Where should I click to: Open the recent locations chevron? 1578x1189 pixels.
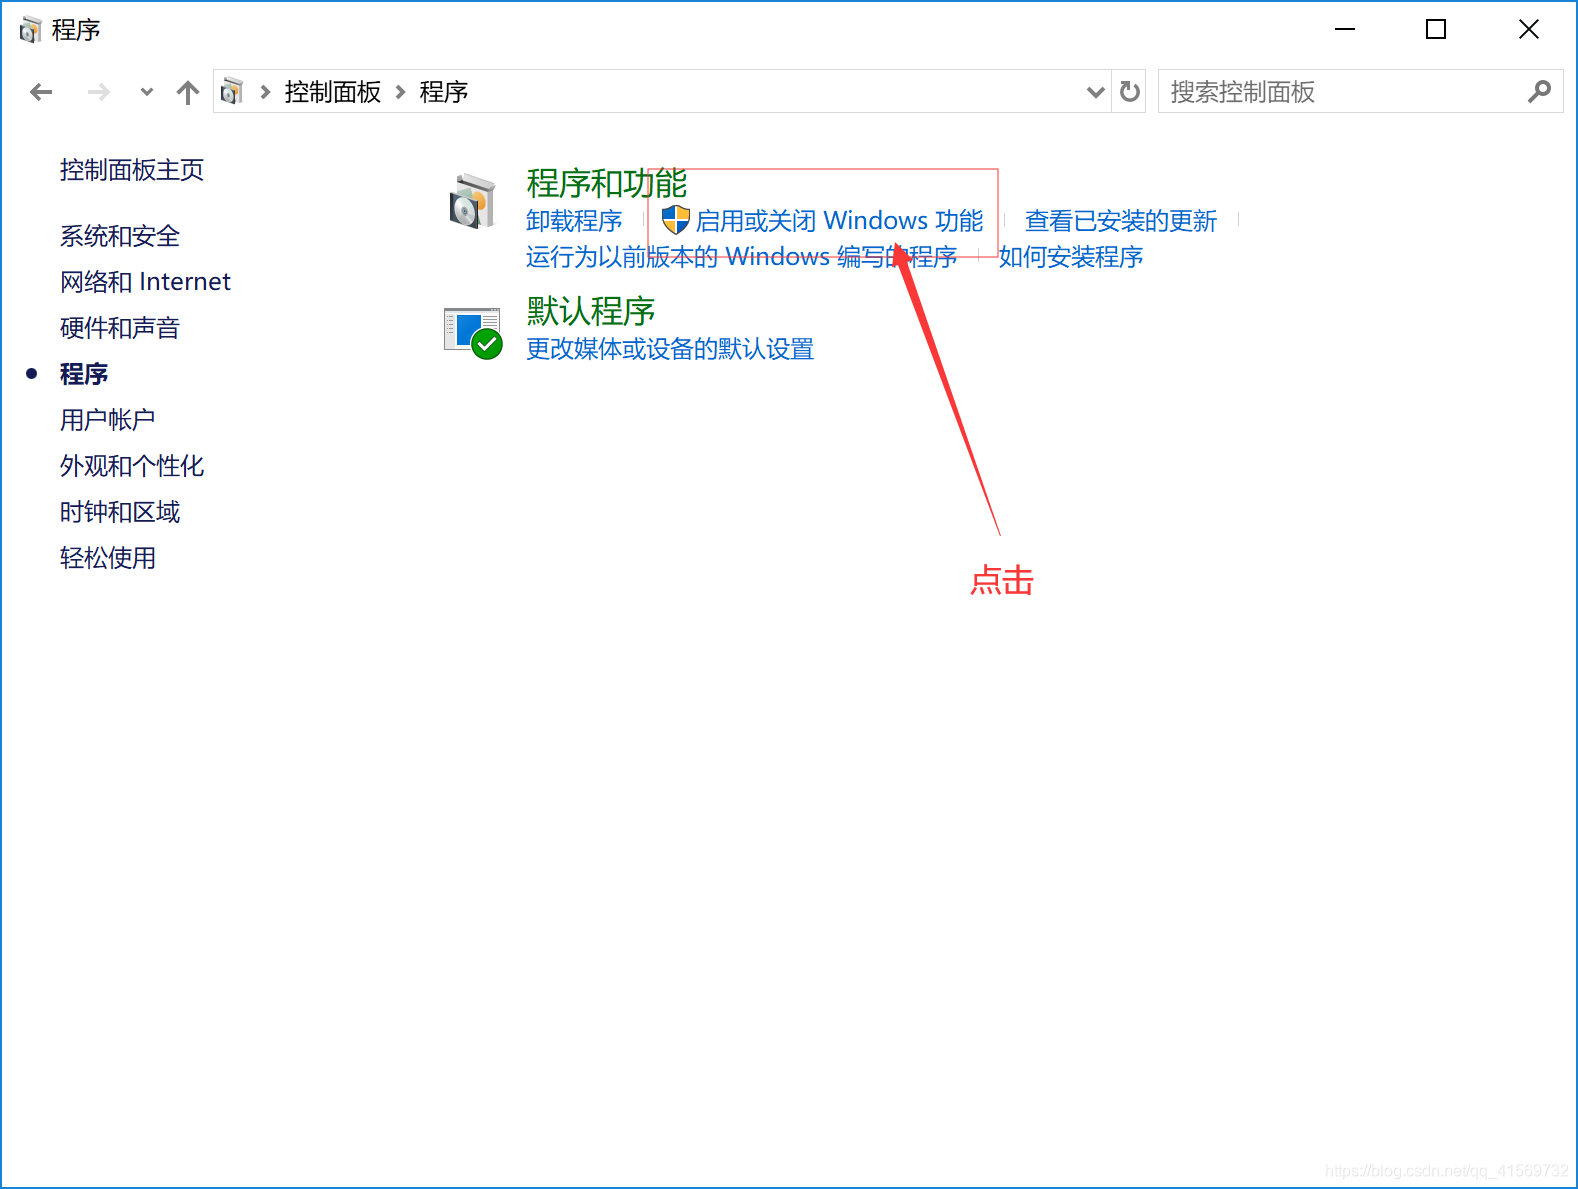(147, 92)
